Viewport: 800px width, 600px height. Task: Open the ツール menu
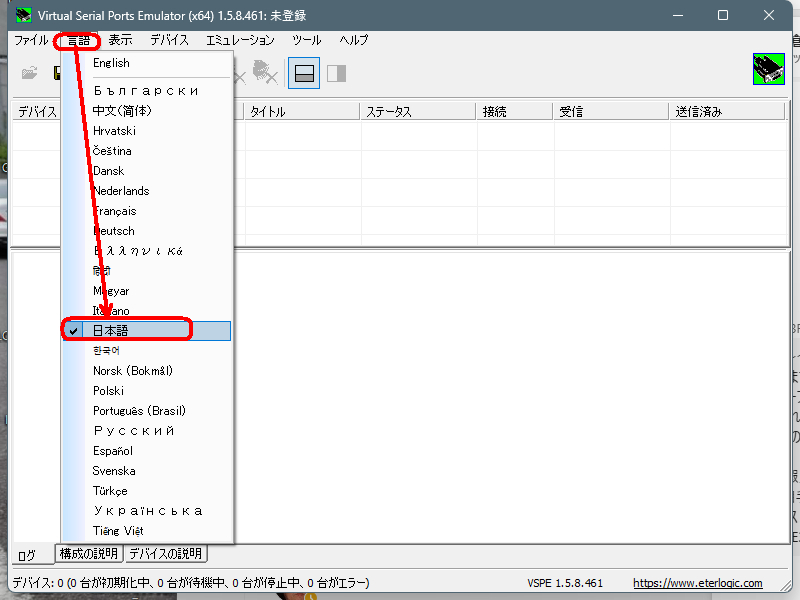coord(306,41)
